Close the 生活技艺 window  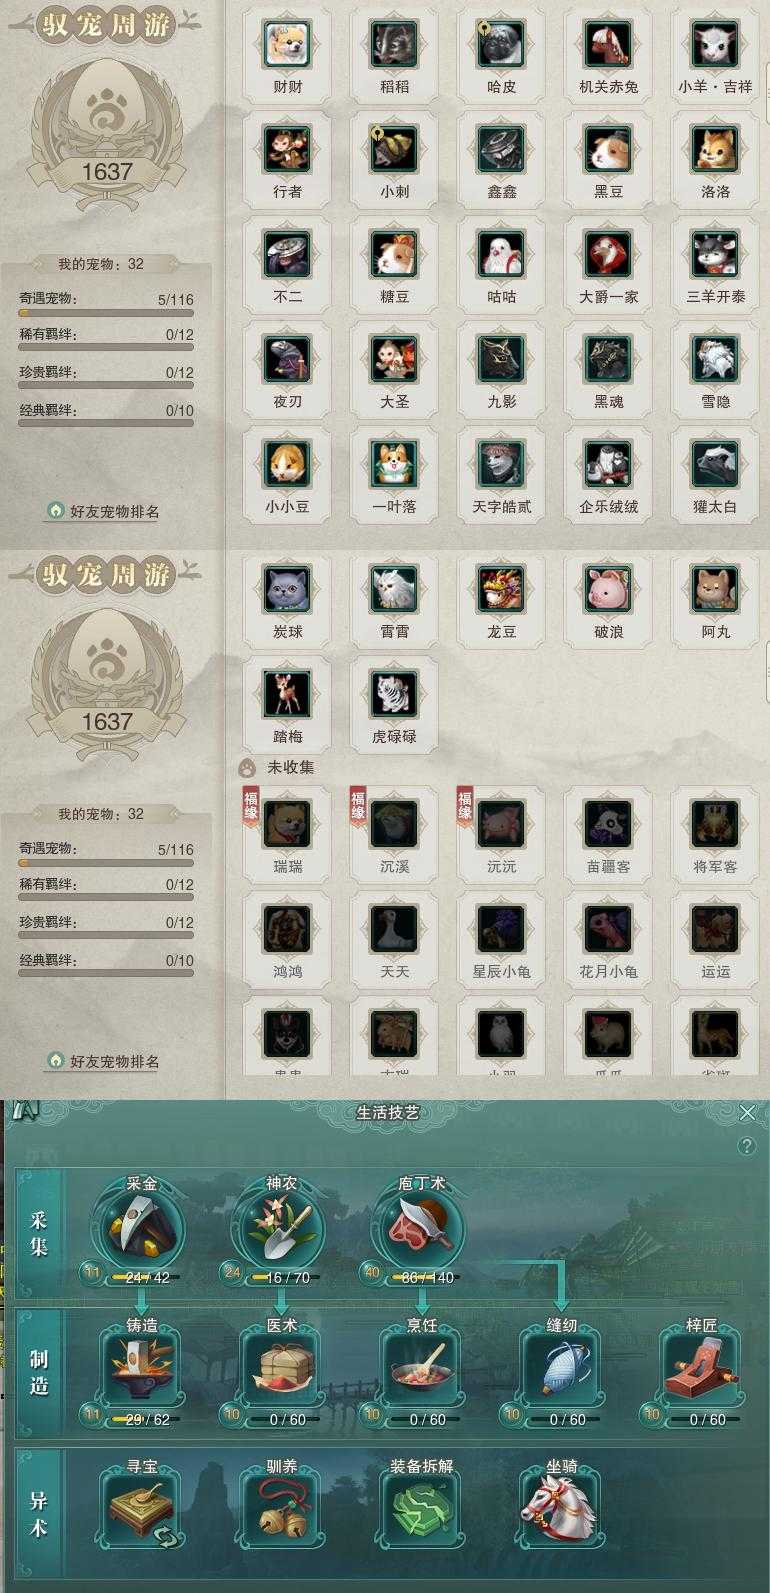pyautogui.click(x=747, y=1112)
